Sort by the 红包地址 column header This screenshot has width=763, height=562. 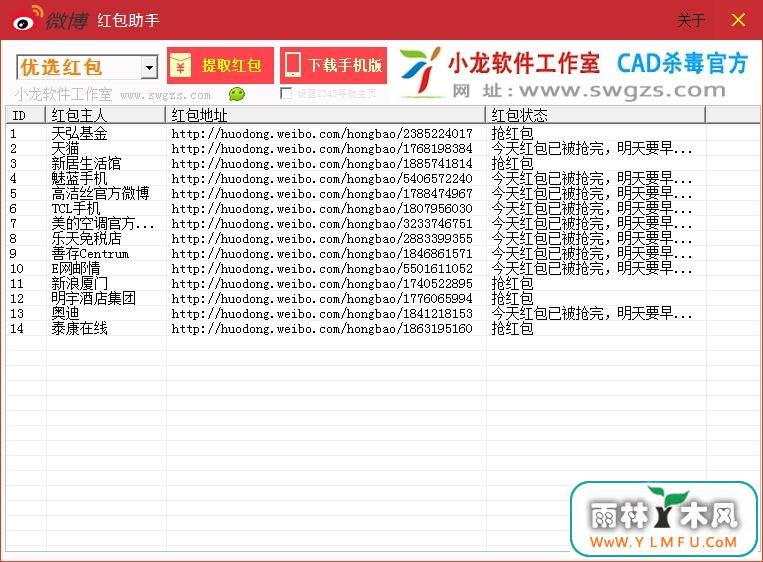click(325, 115)
